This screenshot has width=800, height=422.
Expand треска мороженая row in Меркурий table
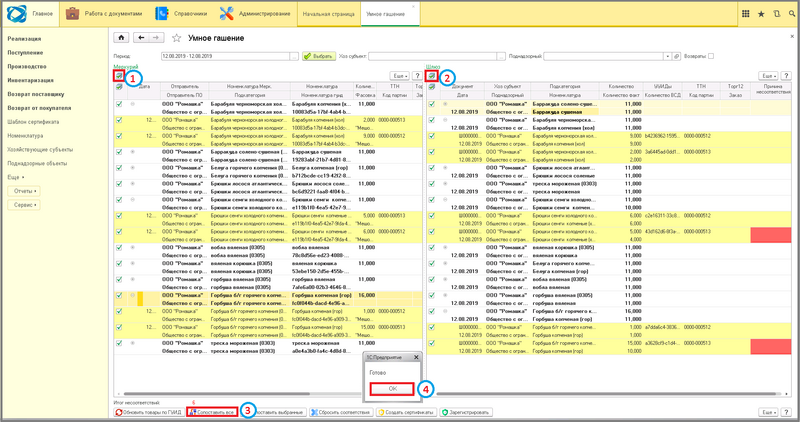point(133,343)
